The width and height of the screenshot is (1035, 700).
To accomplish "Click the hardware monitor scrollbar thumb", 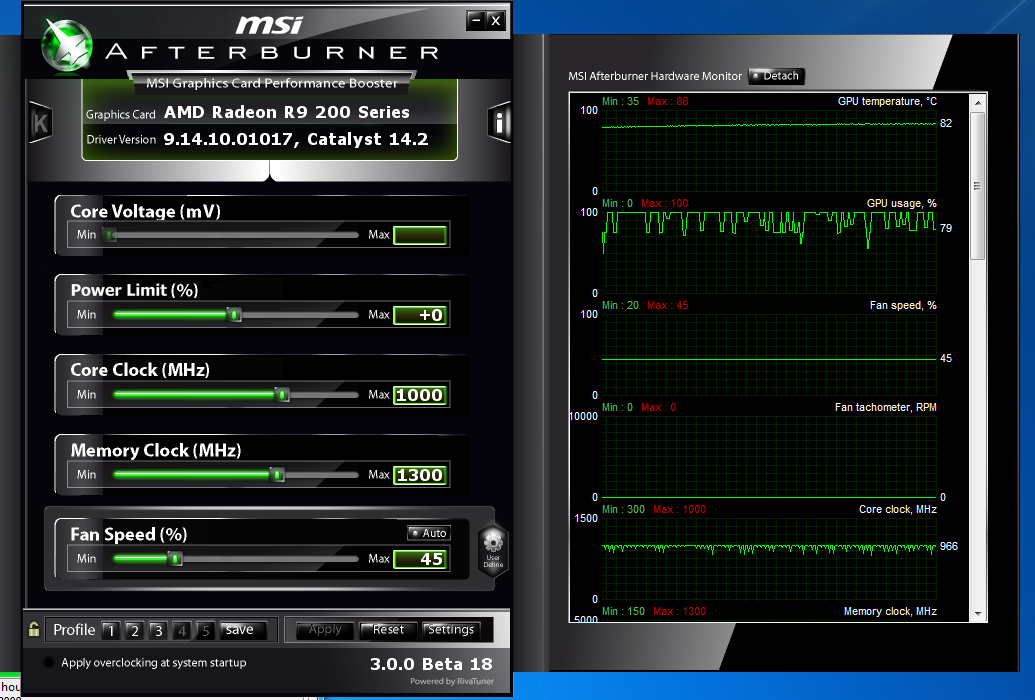I will point(978,186).
